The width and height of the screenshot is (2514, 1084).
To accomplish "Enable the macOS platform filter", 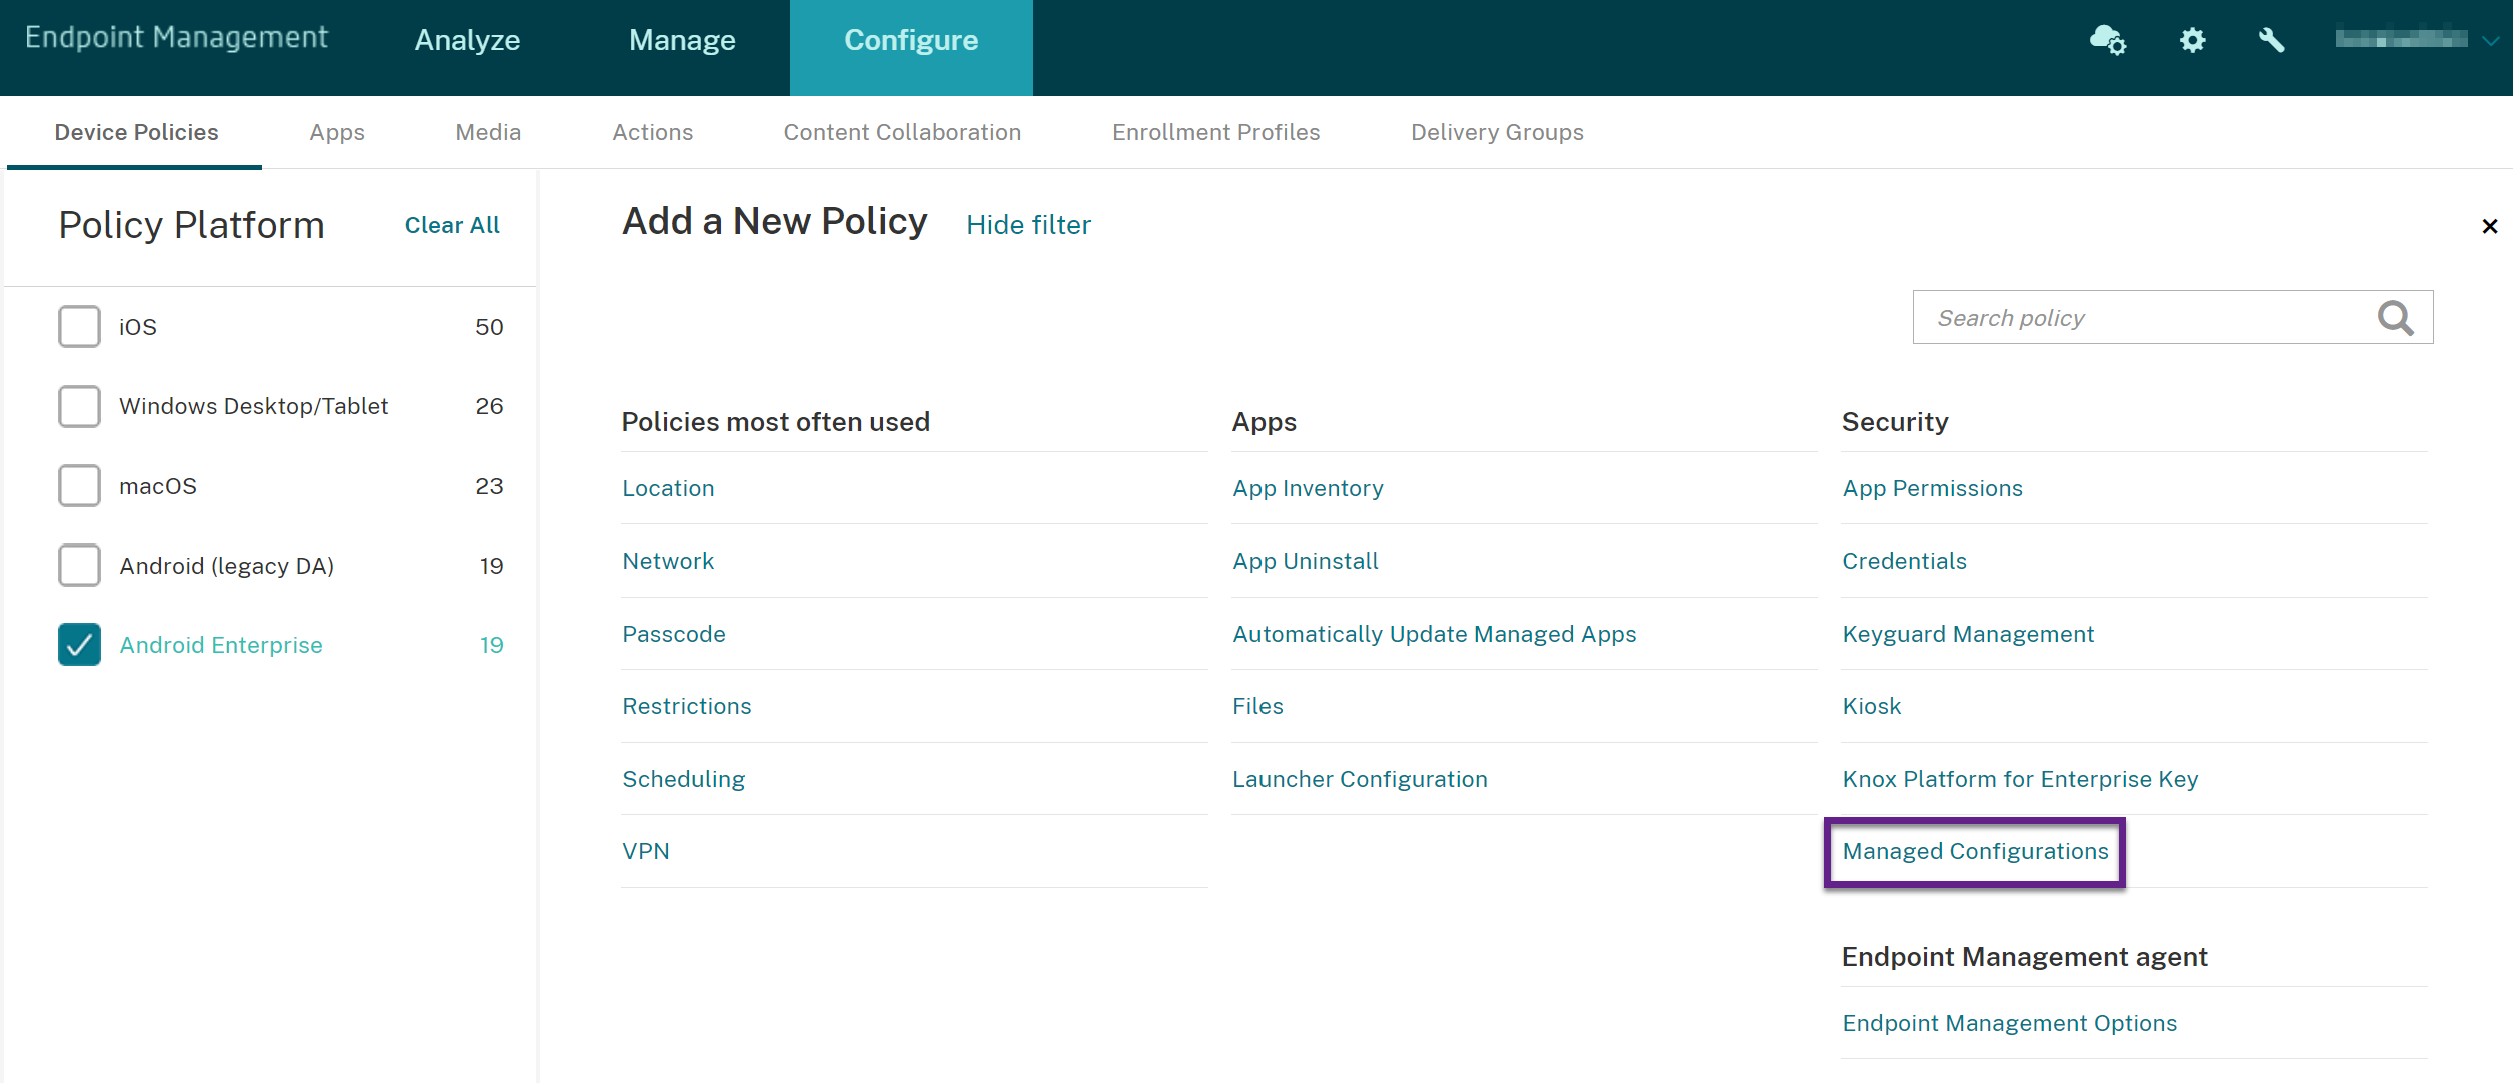I will (79, 486).
